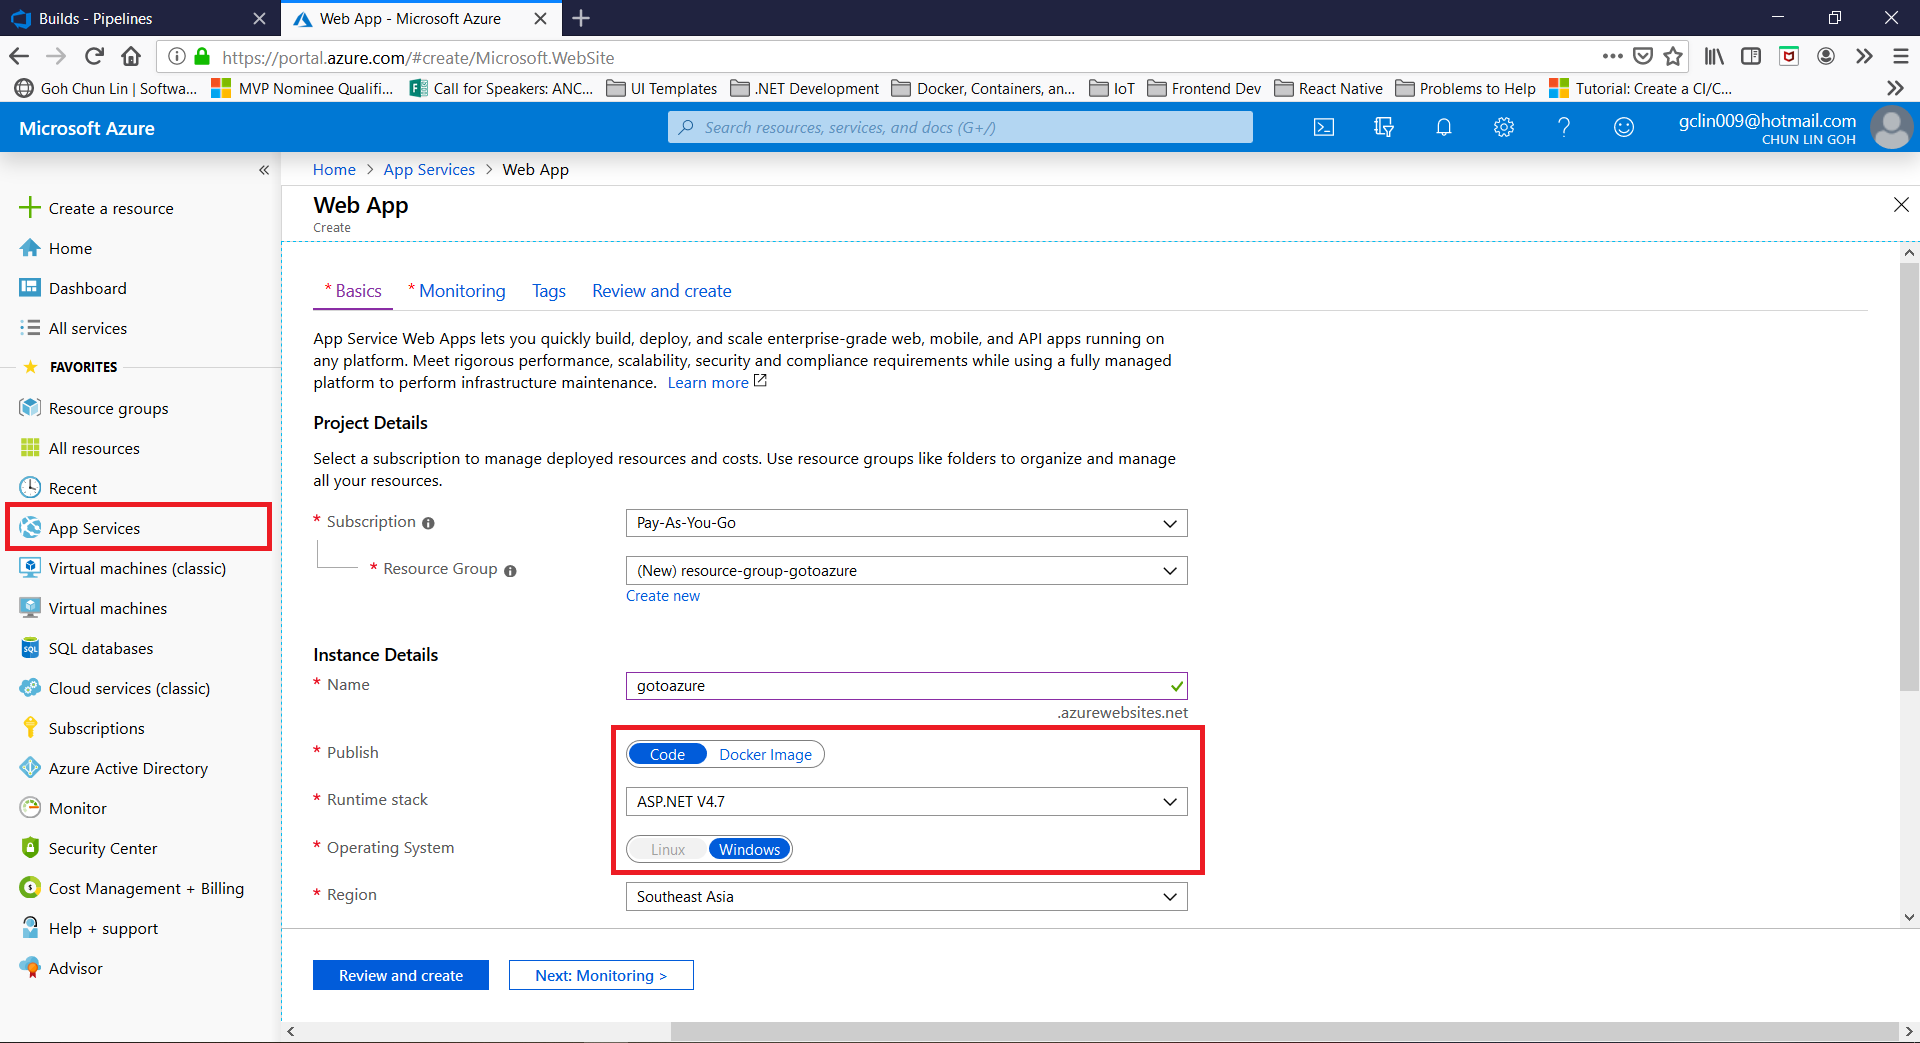Click the App Services globe icon
This screenshot has width=1920, height=1043.
[30, 528]
